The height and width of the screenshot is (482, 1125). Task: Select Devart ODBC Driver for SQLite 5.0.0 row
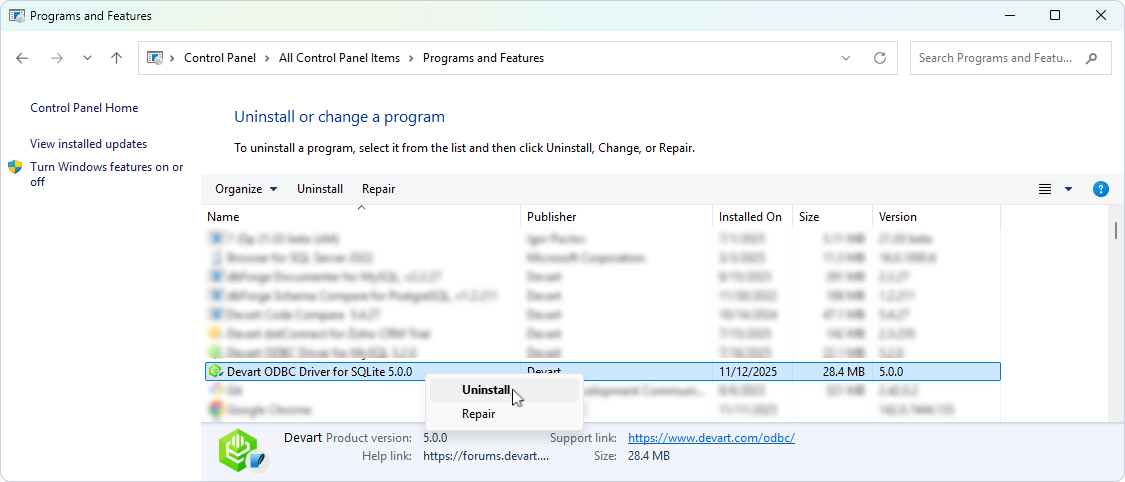(x=602, y=372)
